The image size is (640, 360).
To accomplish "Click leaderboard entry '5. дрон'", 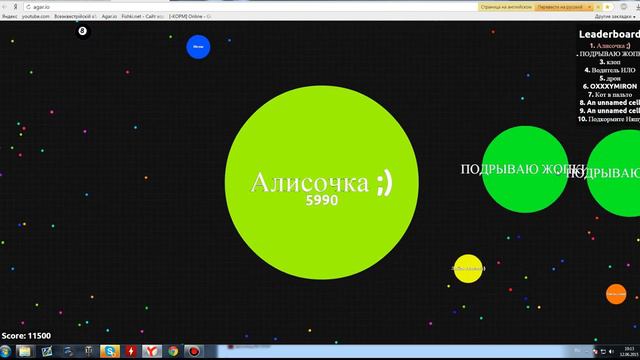I will pyautogui.click(x=610, y=78).
